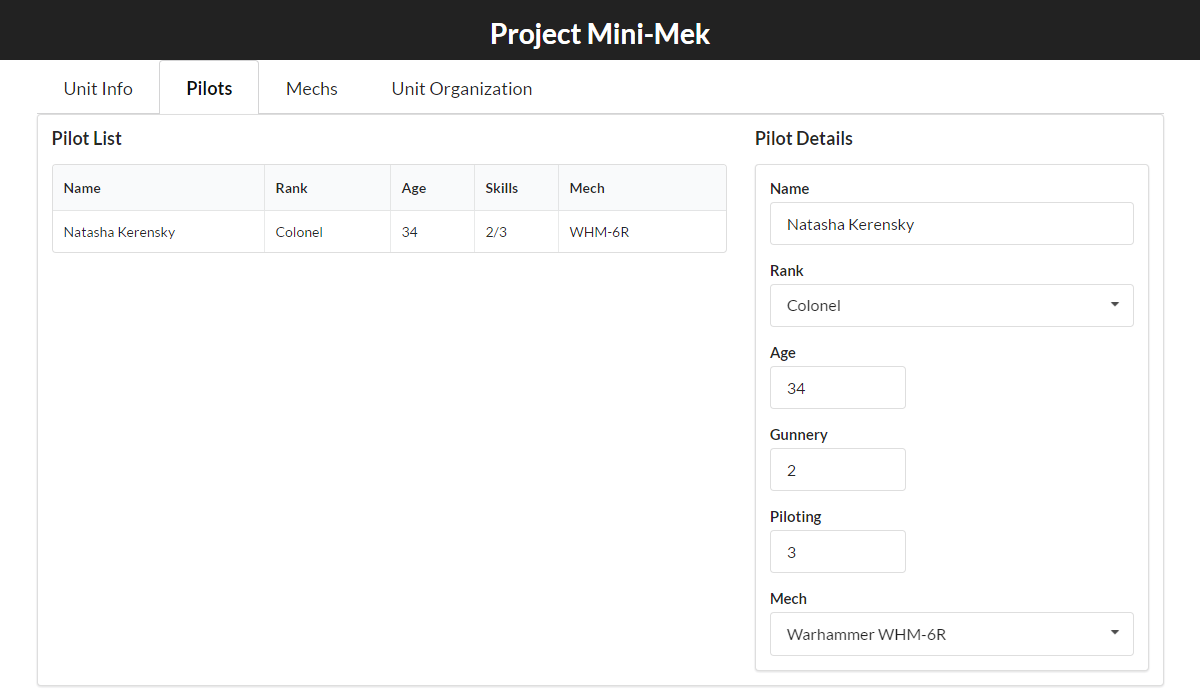Screen dimensions: 1200x700
Task: Select the Pilots tab
Action: point(209,88)
